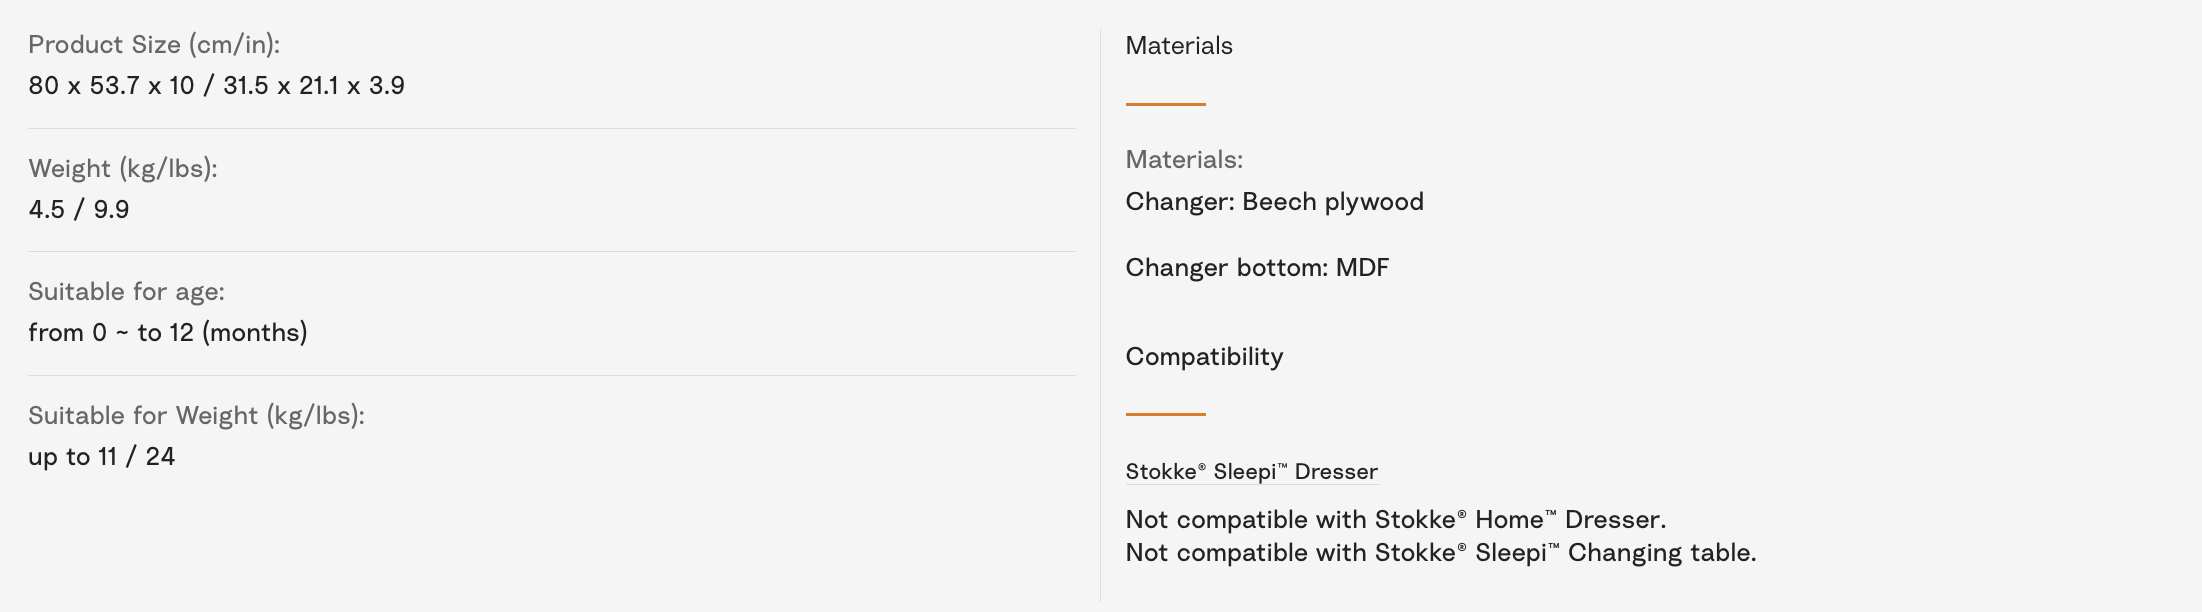Click the gray Materials: sub-label
Screen dimensions: 2202x612
tap(1184, 160)
